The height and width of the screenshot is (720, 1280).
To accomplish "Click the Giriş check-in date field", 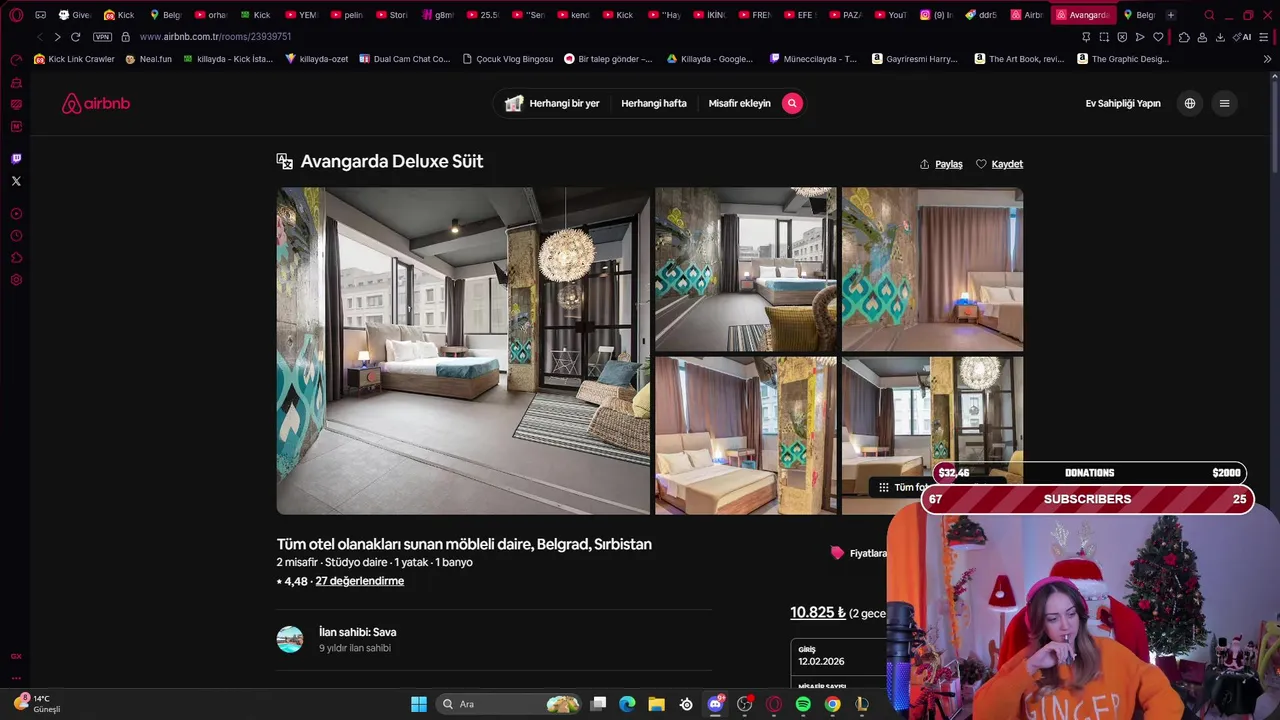I will click(x=838, y=655).
